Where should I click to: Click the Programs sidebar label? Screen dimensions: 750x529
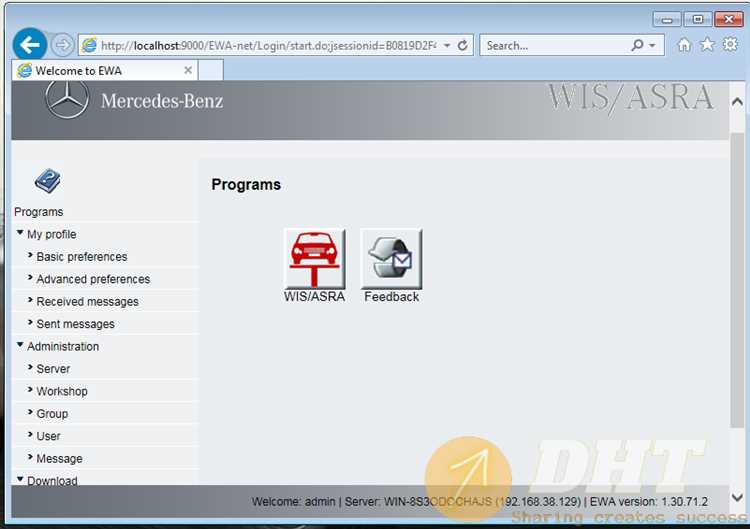[x=39, y=212]
